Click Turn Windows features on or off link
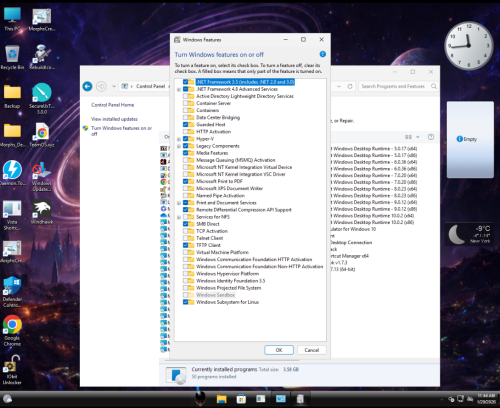Viewport: 500px width, 408px height. click(x=121, y=131)
